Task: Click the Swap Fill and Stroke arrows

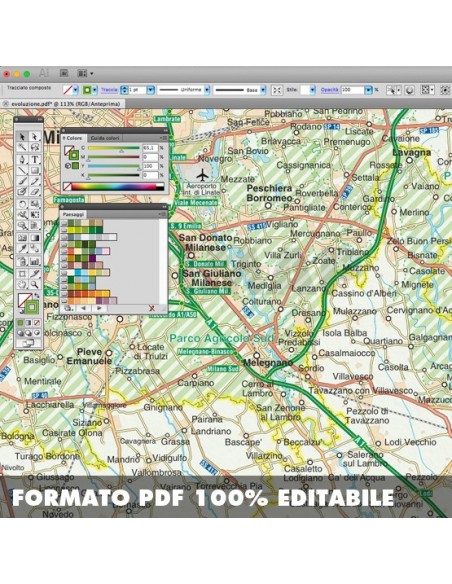Action: (37, 296)
